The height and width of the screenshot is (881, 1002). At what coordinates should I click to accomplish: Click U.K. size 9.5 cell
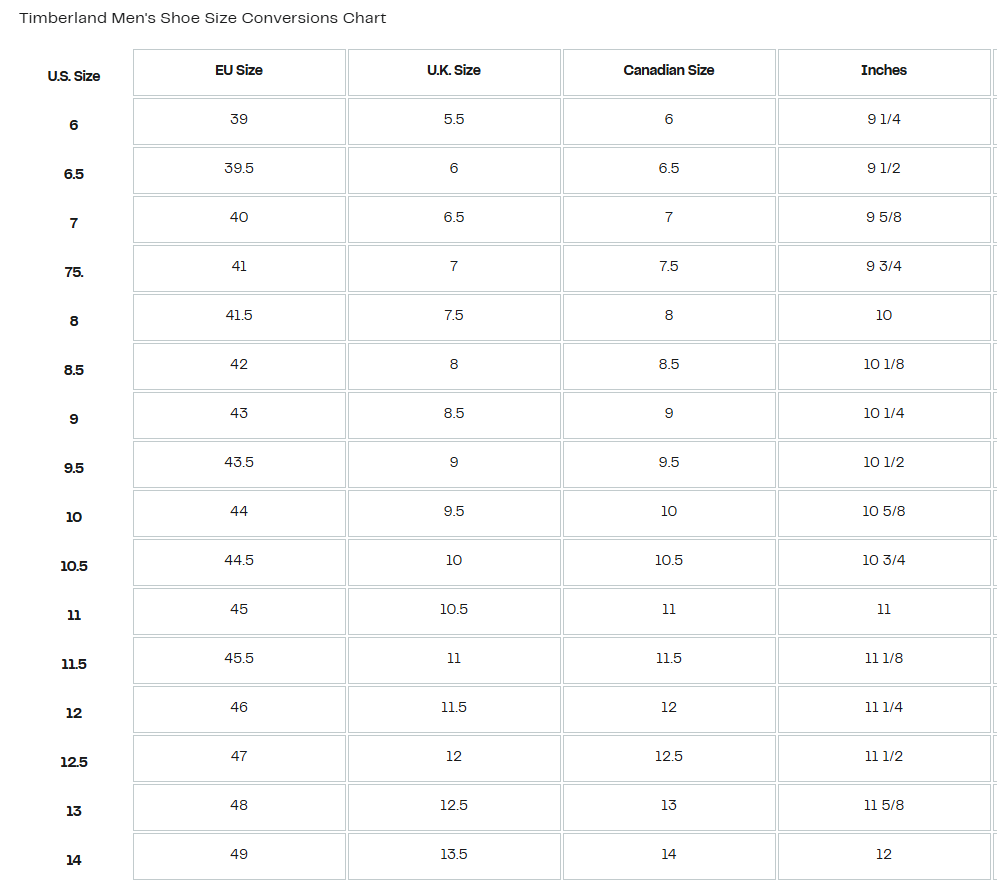(x=454, y=512)
